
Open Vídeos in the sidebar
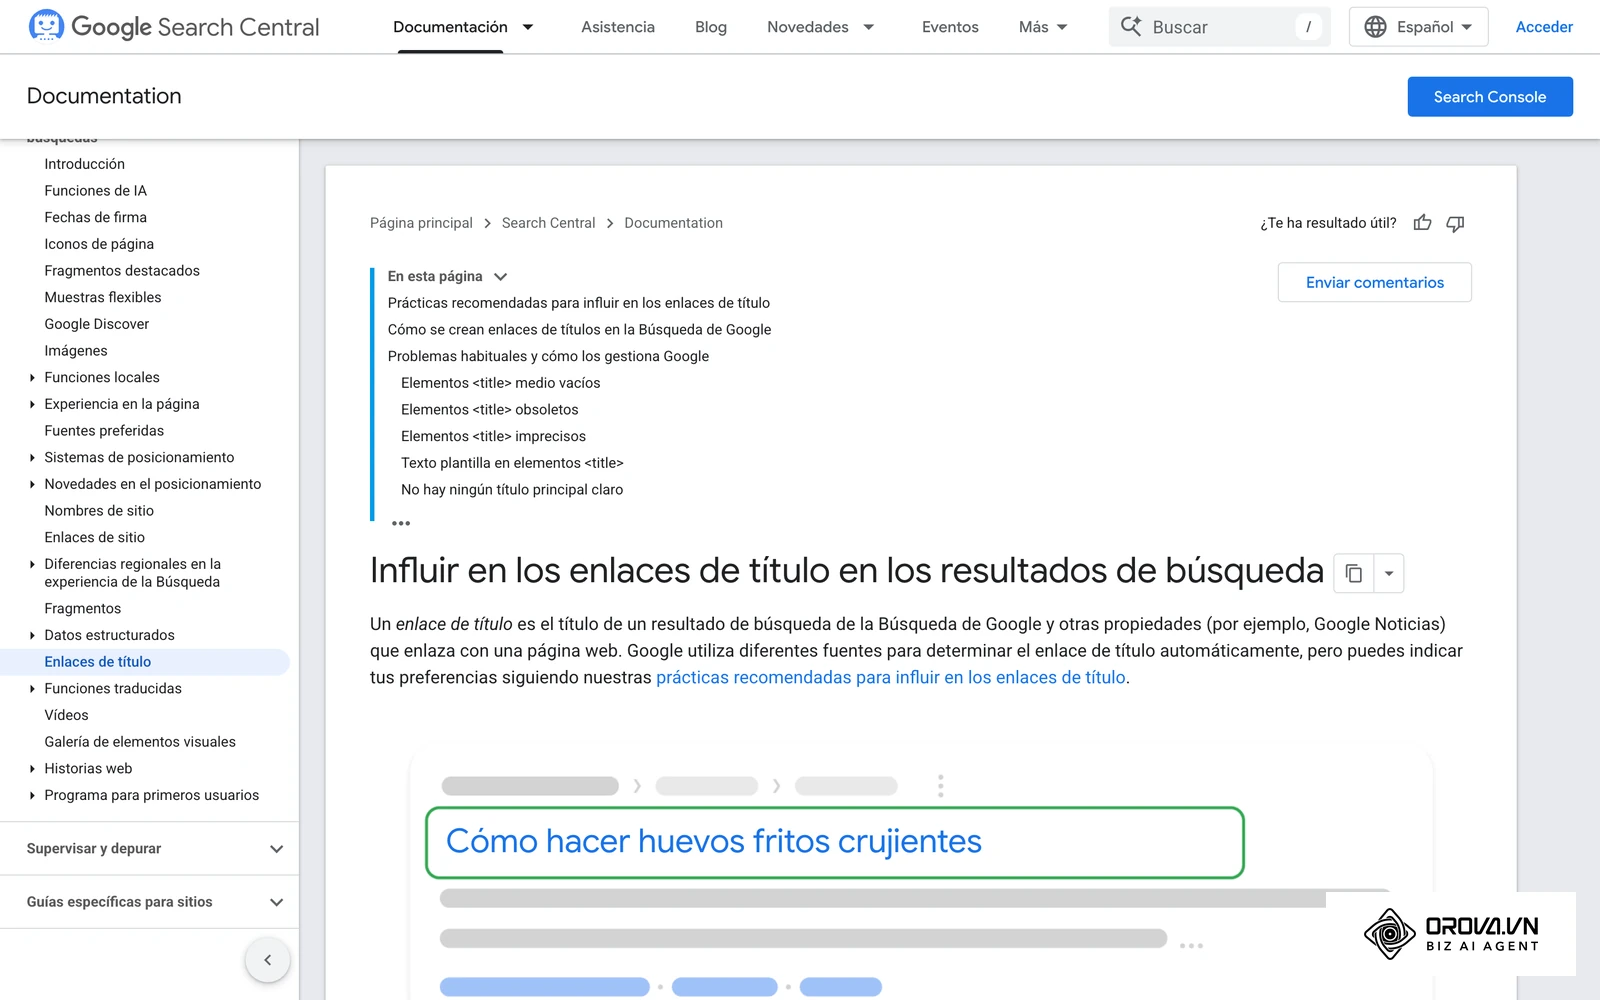click(x=66, y=715)
